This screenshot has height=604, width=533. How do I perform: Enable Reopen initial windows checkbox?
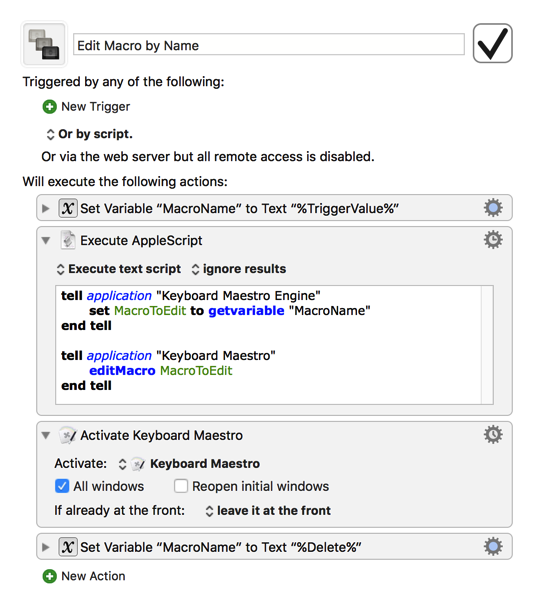point(181,486)
